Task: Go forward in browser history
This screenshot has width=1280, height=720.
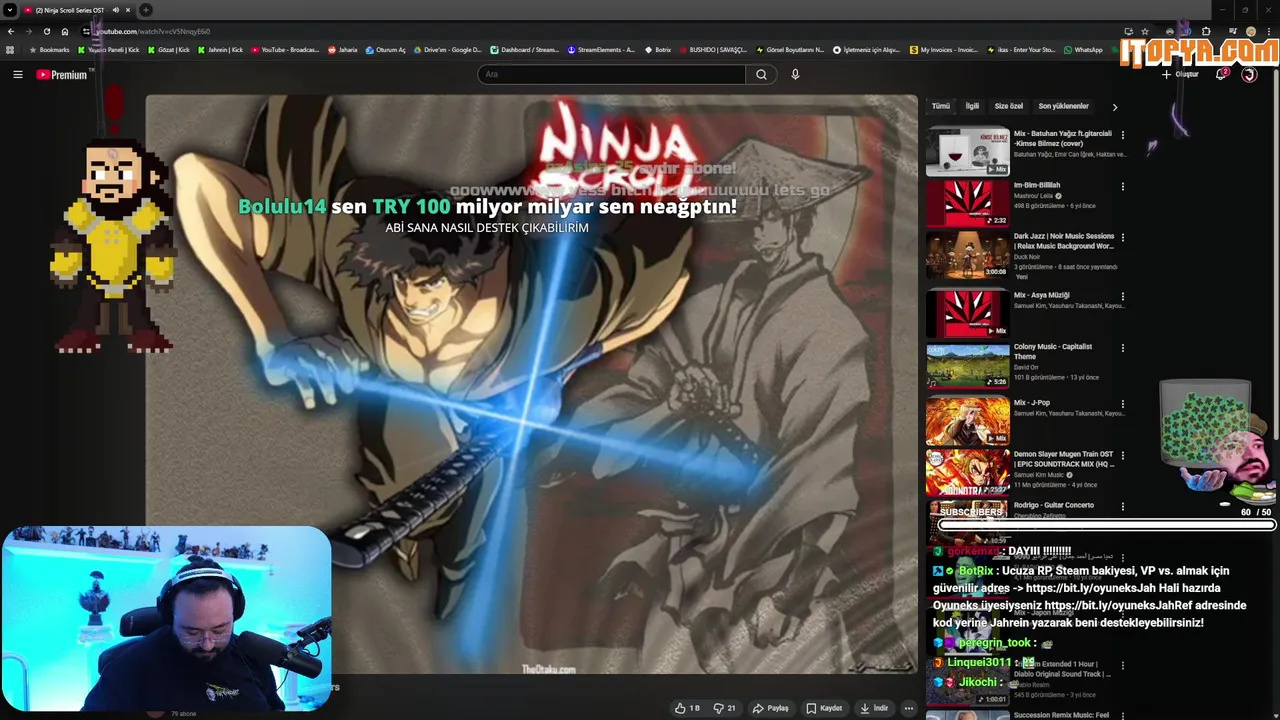Action: point(29,31)
